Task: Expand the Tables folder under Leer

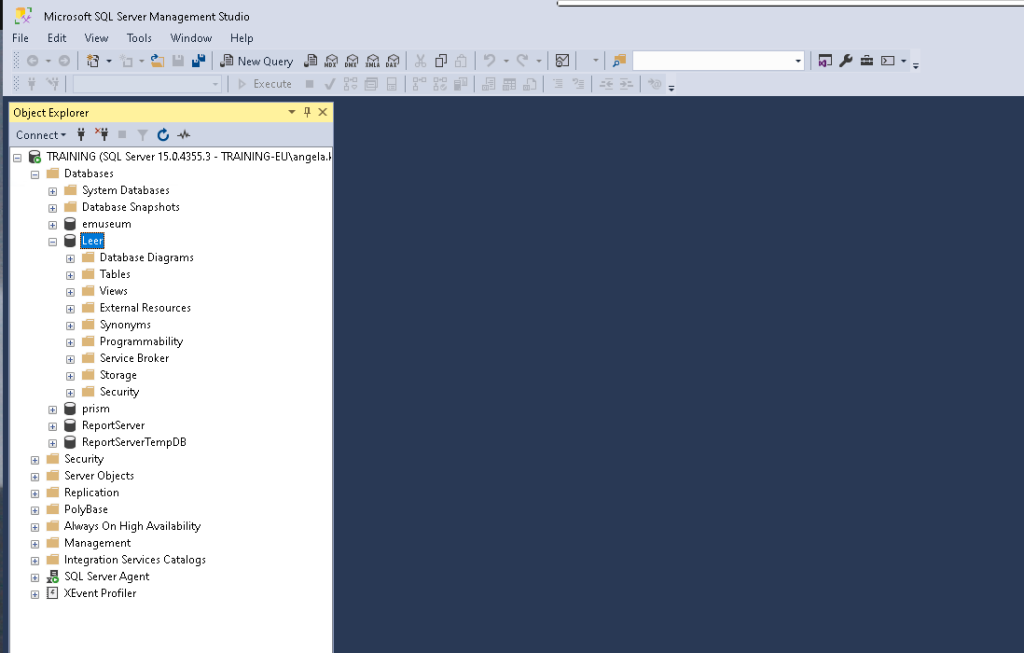Action: point(71,276)
